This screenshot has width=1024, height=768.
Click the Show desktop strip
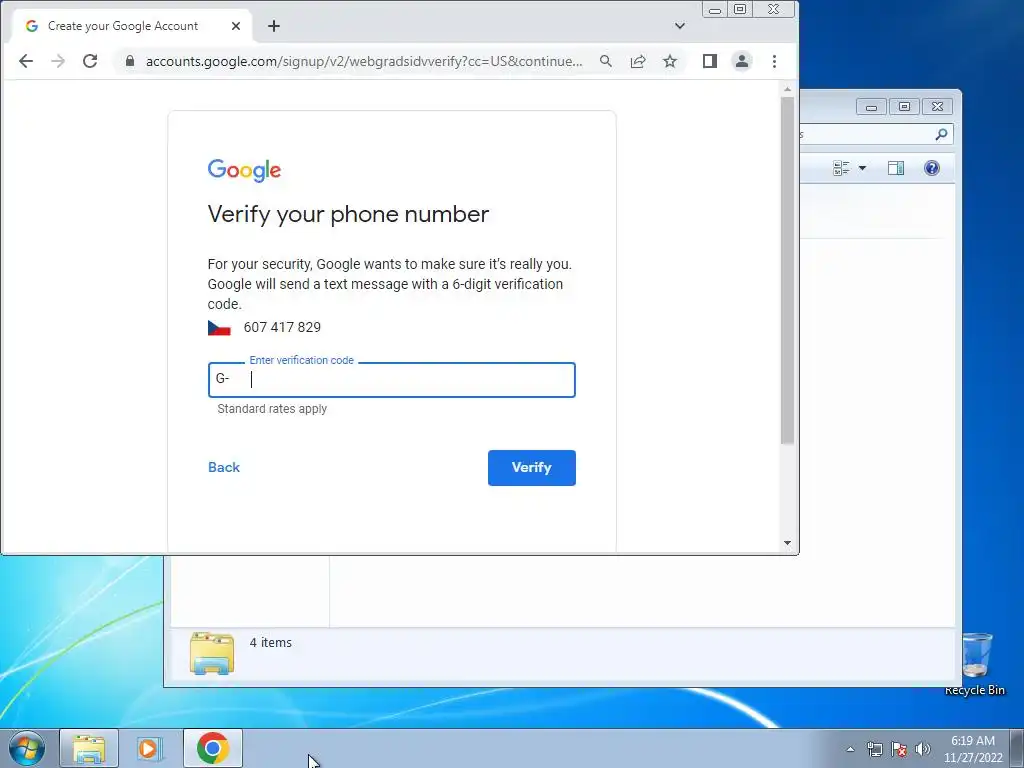[x=1017, y=748]
